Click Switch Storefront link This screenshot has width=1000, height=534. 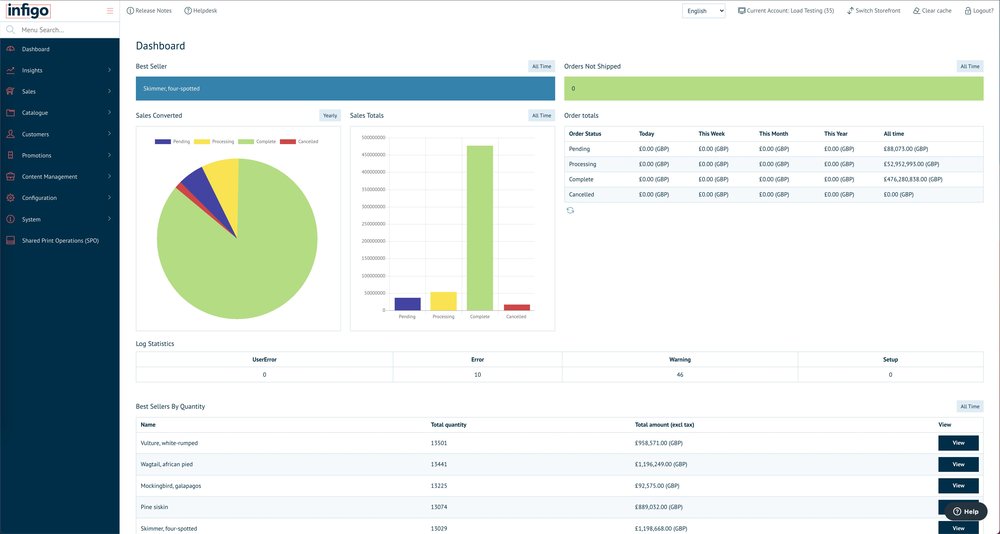point(878,11)
